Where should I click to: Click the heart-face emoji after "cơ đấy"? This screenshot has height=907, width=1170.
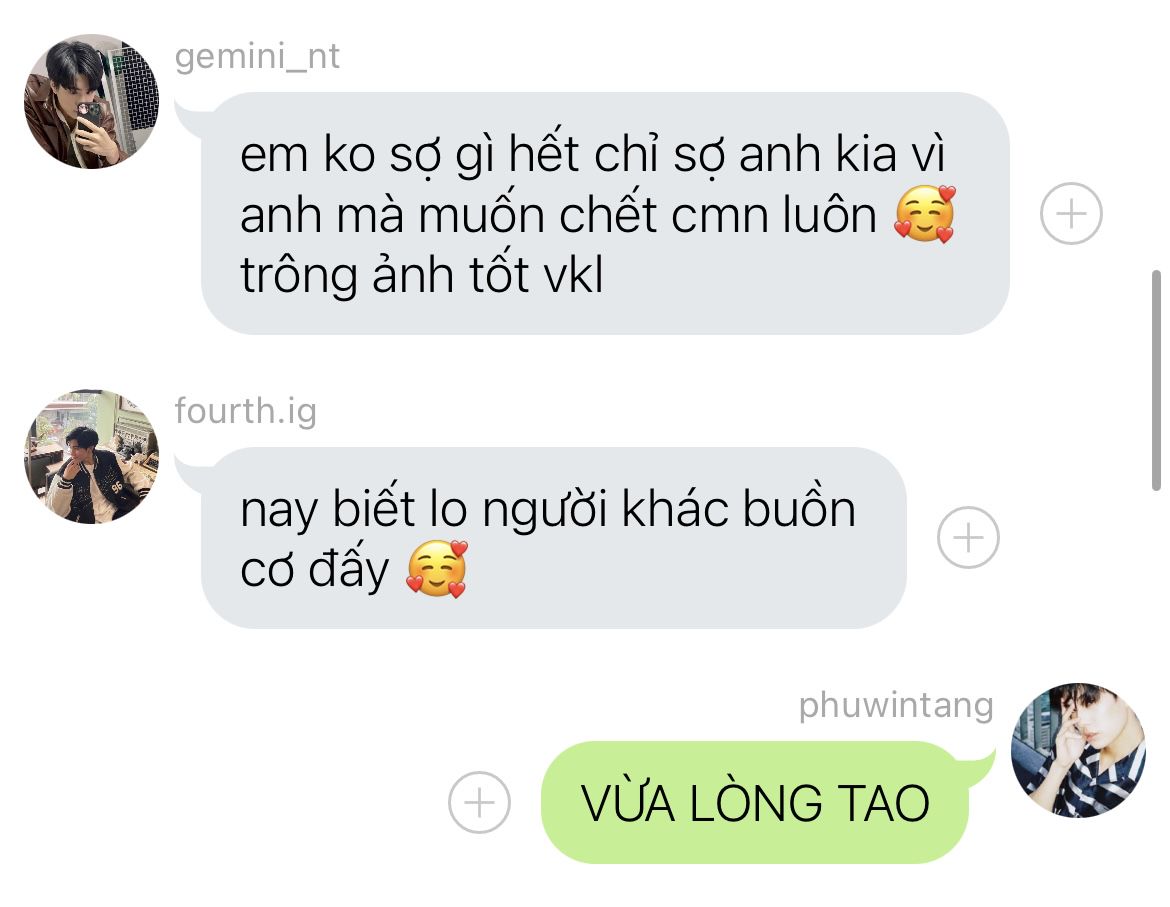pyautogui.click(x=437, y=569)
